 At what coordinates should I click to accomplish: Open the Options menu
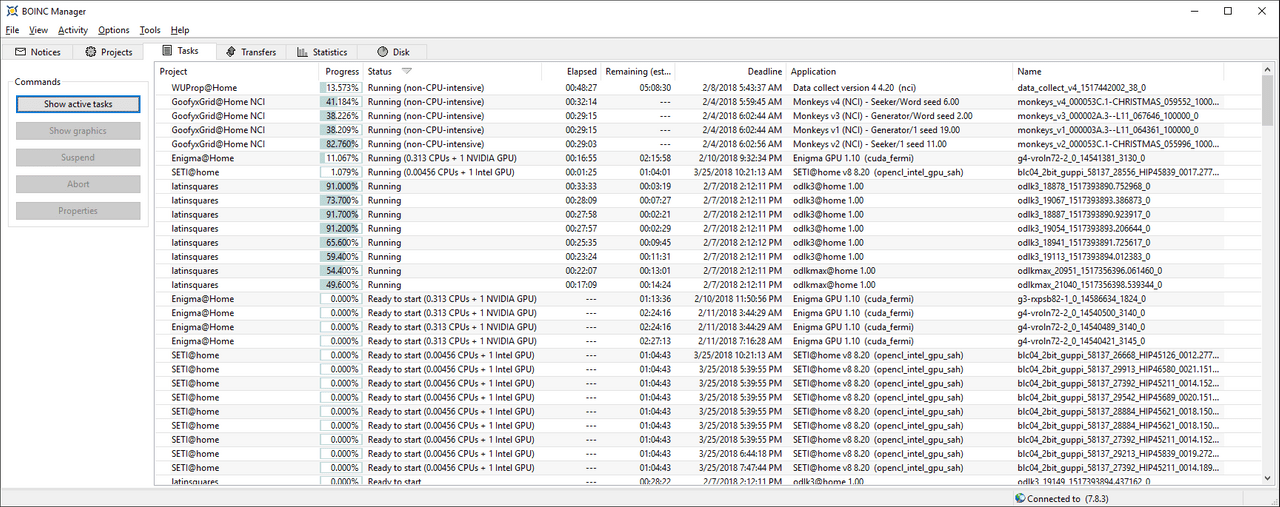114,30
